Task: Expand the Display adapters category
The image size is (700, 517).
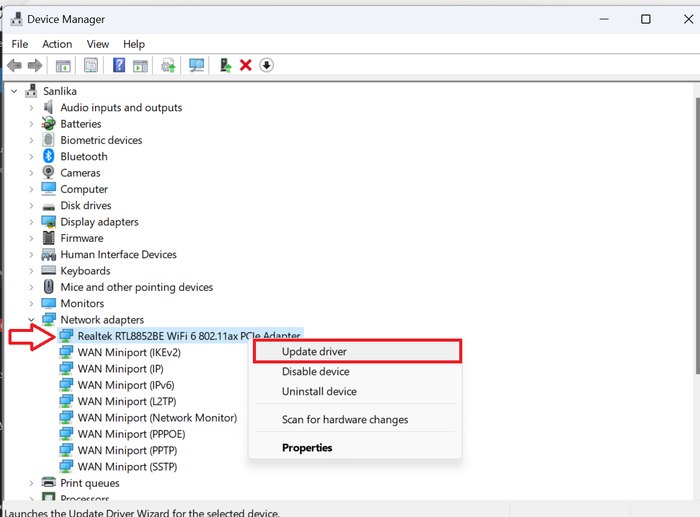Action: click(x=31, y=222)
